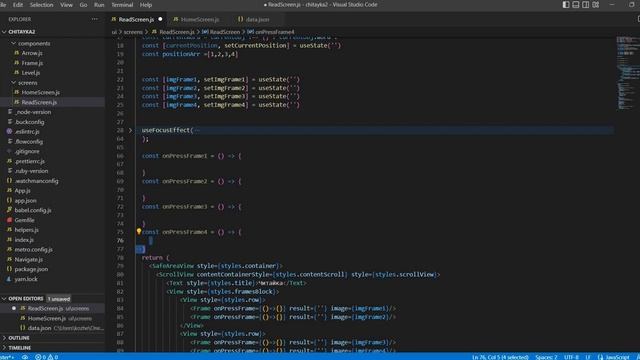This screenshot has height=360, width=640.
Task: Change encoding via UTF-8 status
Action: pyautogui.click(x=571, y=357)
